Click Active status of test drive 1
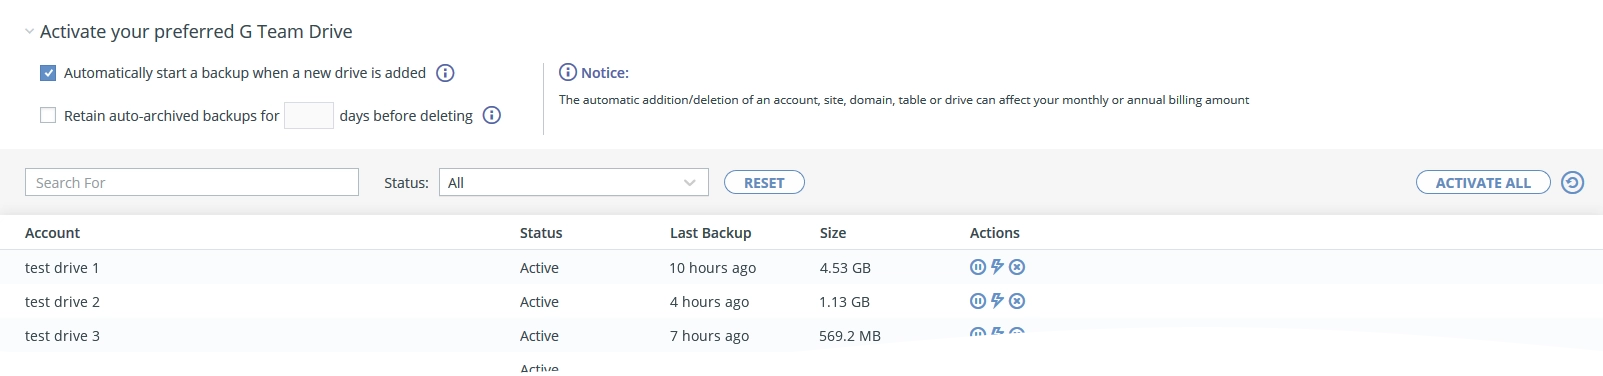 (539, 268)
